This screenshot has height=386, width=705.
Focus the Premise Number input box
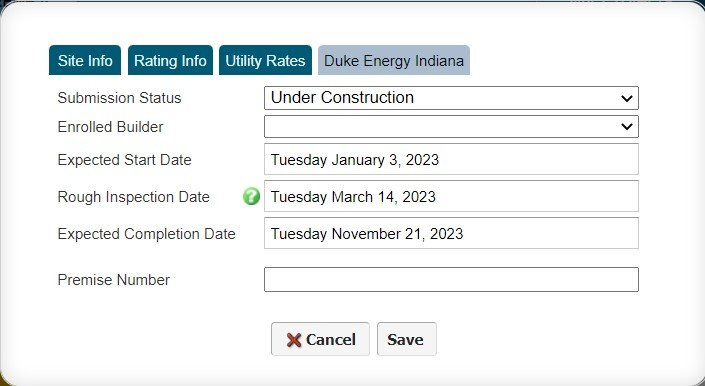[451, 280]
